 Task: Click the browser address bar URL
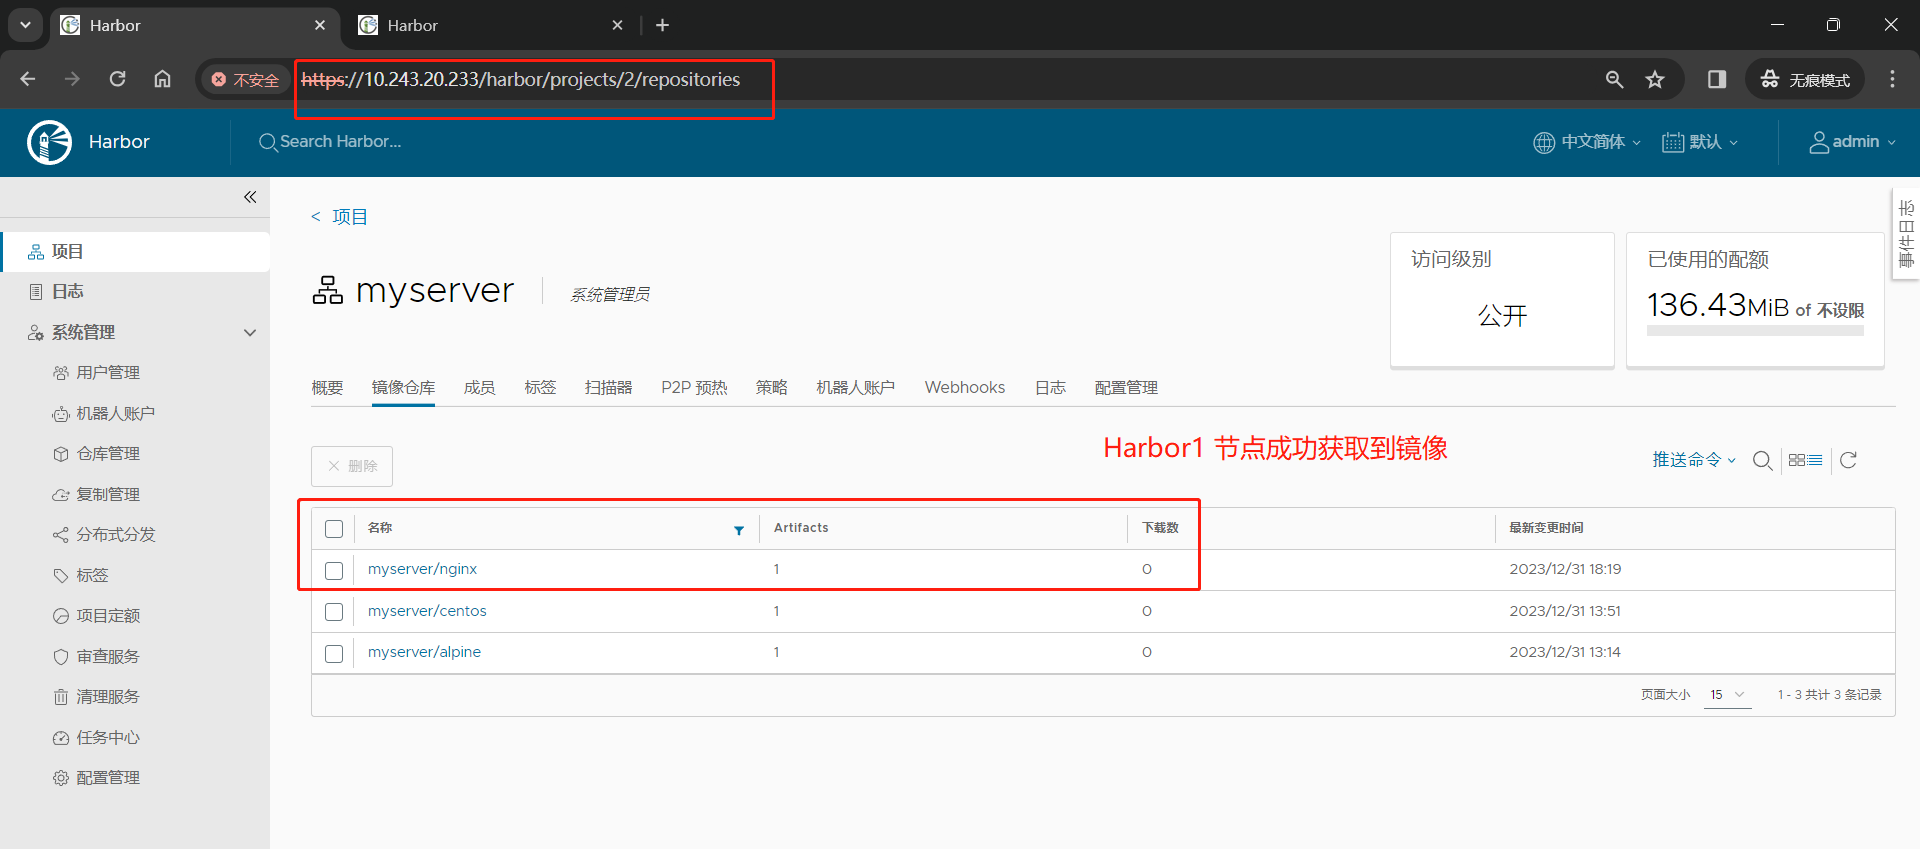click(x=521, y=80)
